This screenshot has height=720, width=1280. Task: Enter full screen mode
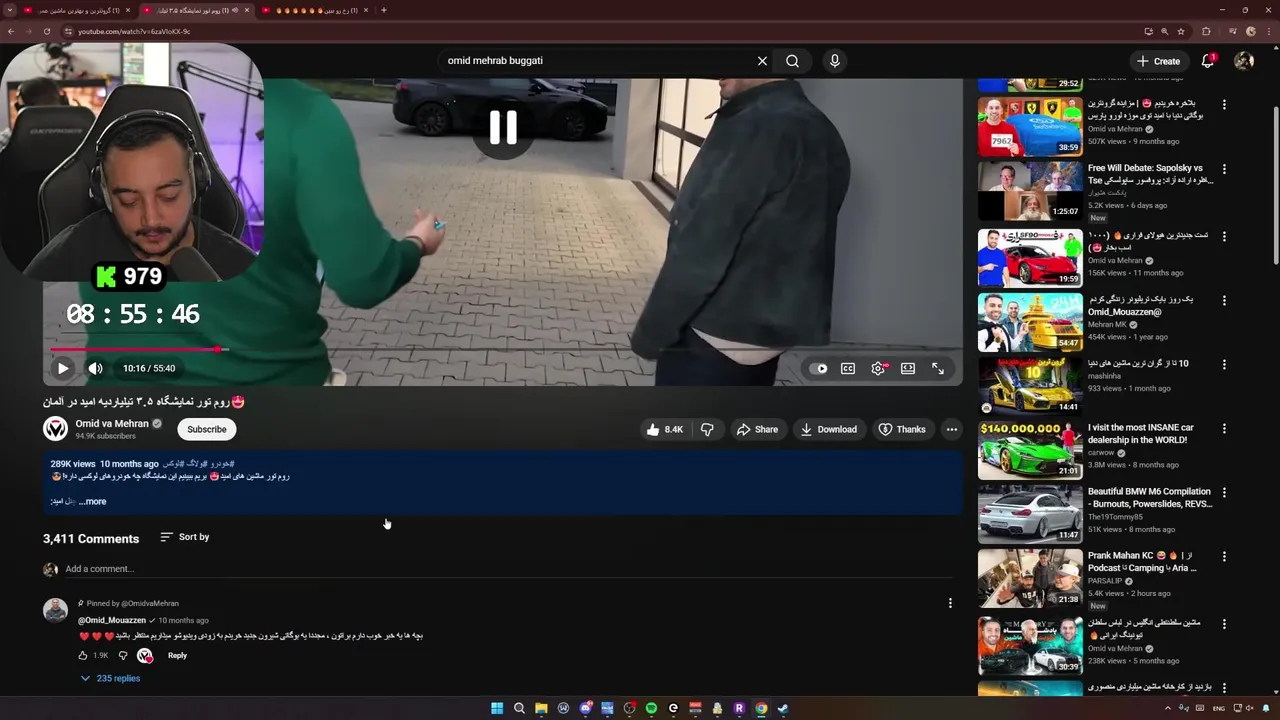pyautogui.click(x=938, y=368)
